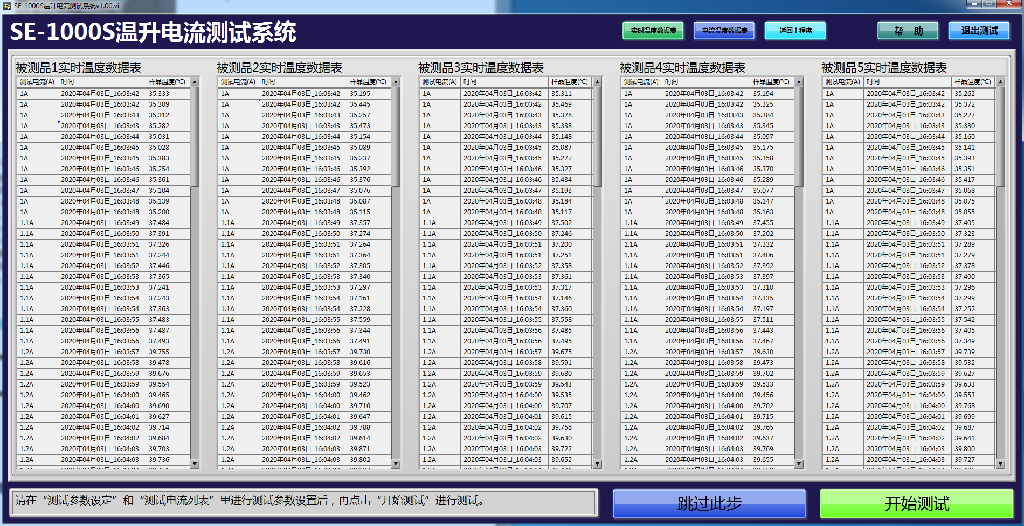Select the 39.616 value in 被测品2 table

(x=360, y=361)
